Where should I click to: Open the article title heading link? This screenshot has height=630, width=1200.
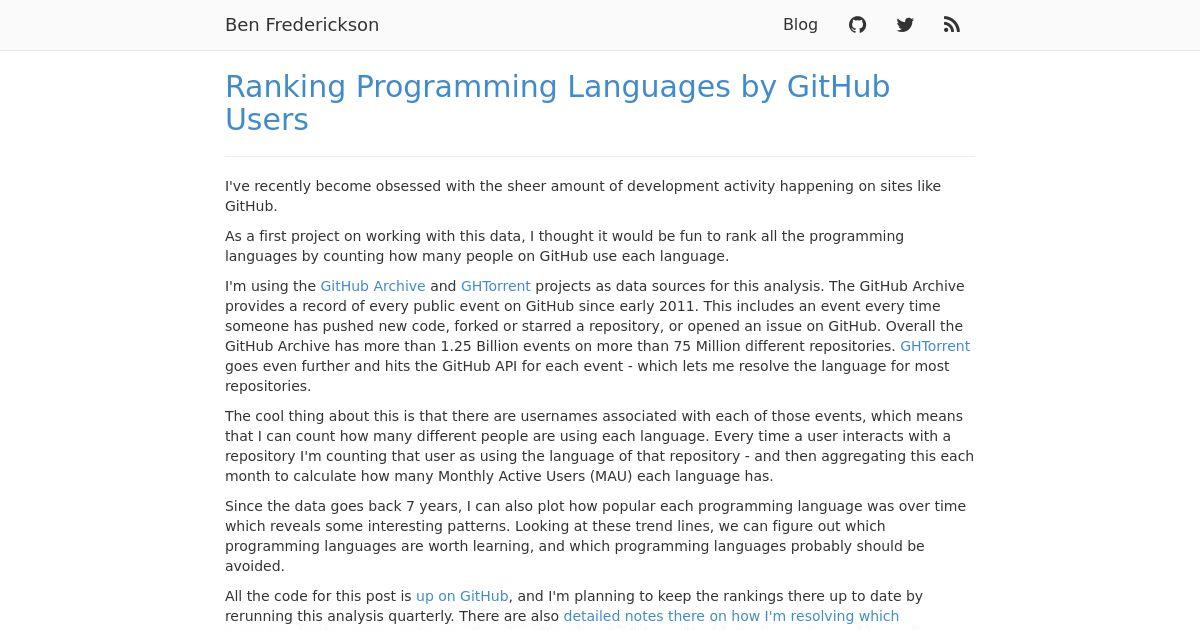557,103
